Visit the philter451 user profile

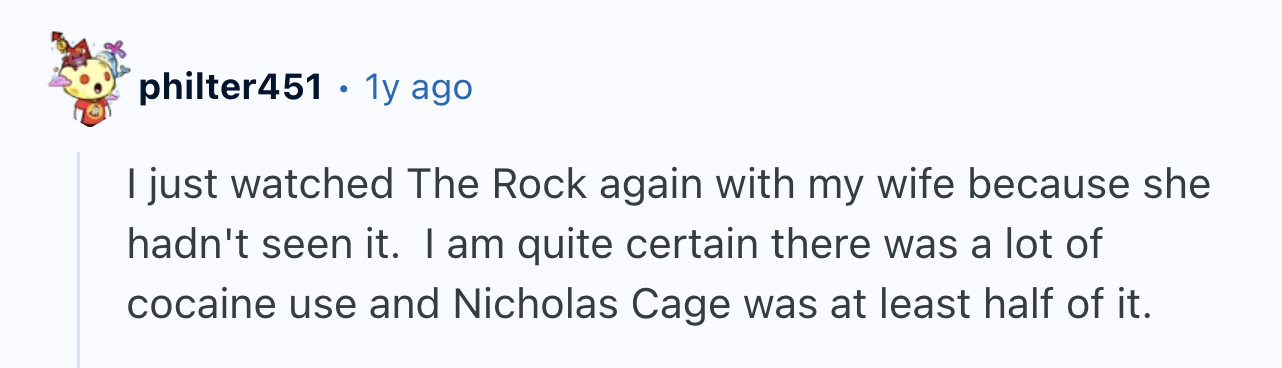coord(231,89)
